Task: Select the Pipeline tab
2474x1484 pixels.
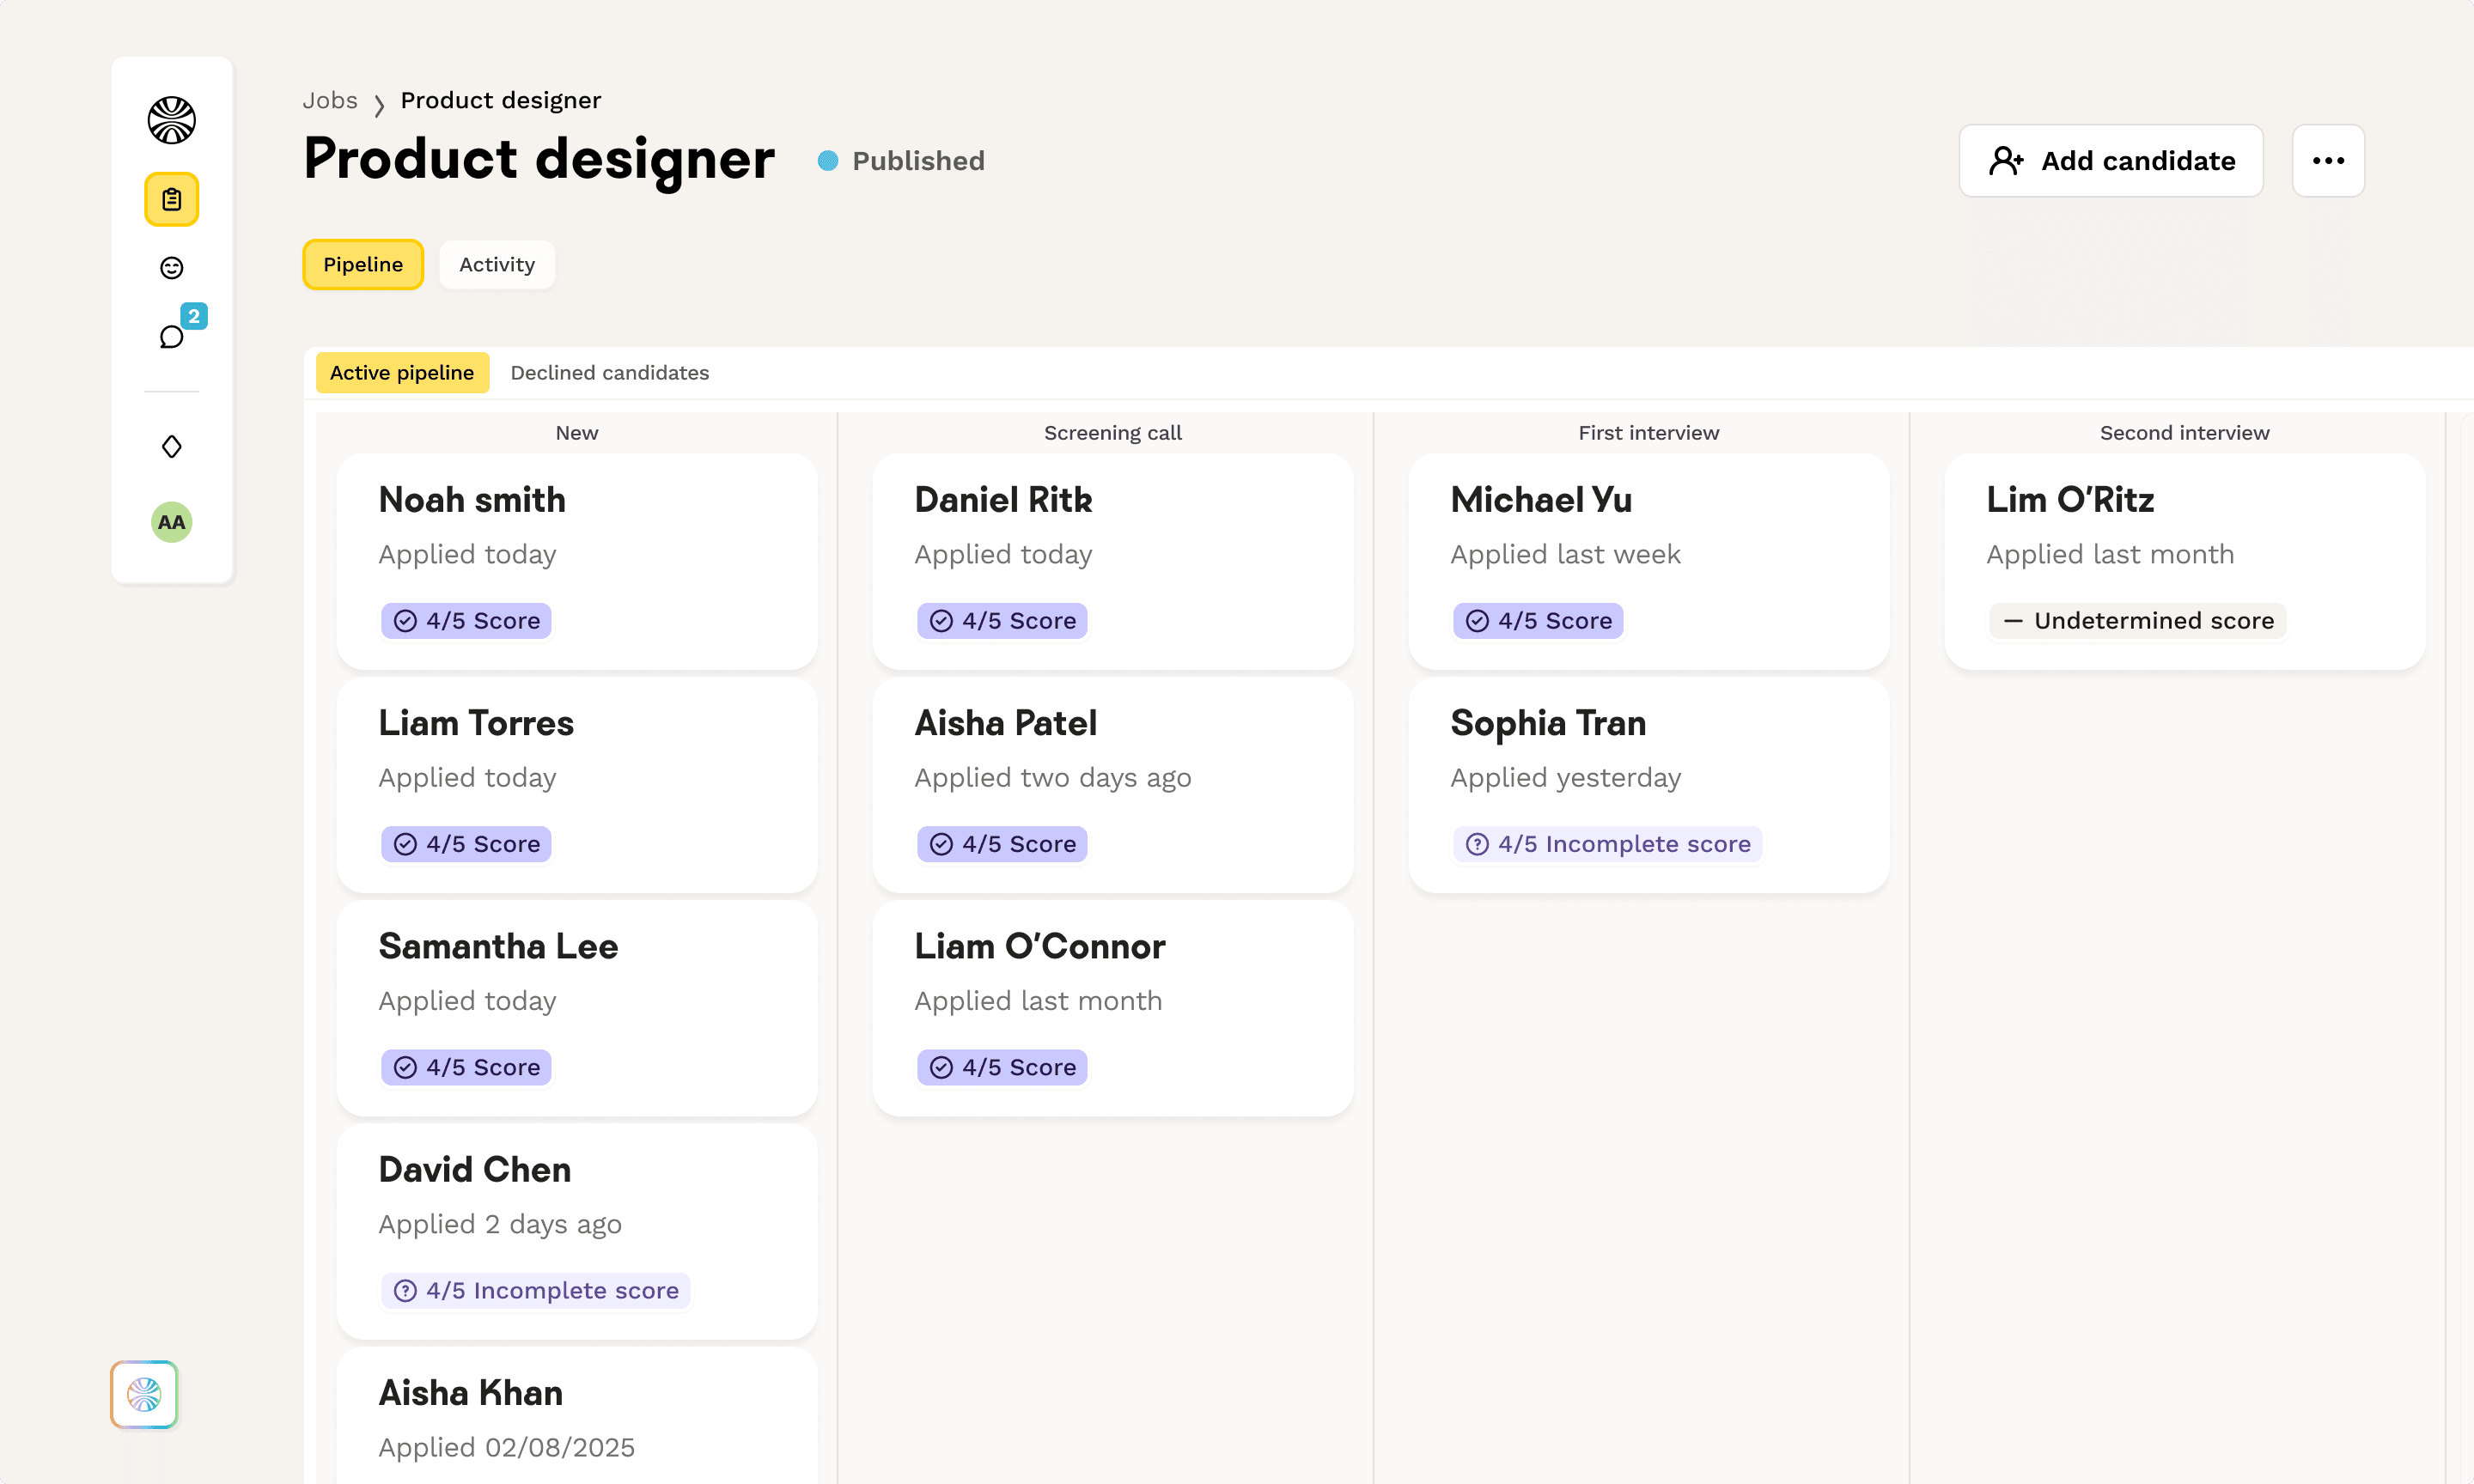Action: (362, 265)
